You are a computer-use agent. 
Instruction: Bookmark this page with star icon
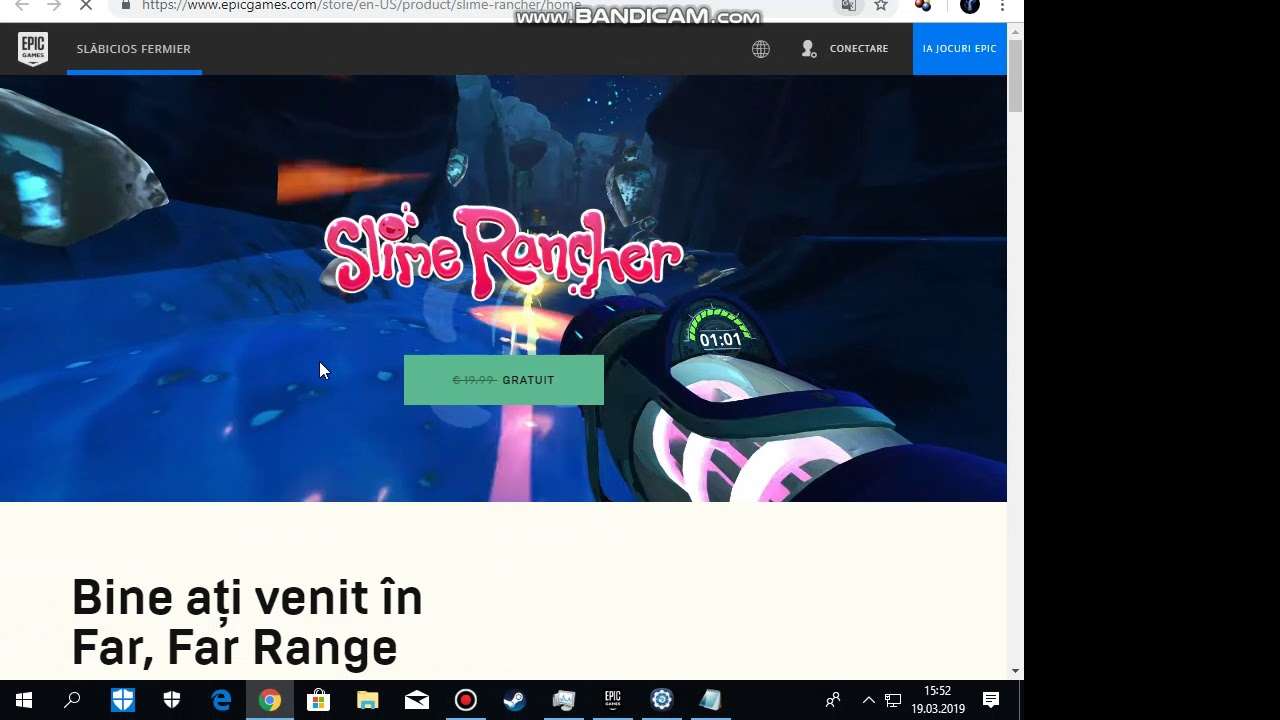coord(881,5)
